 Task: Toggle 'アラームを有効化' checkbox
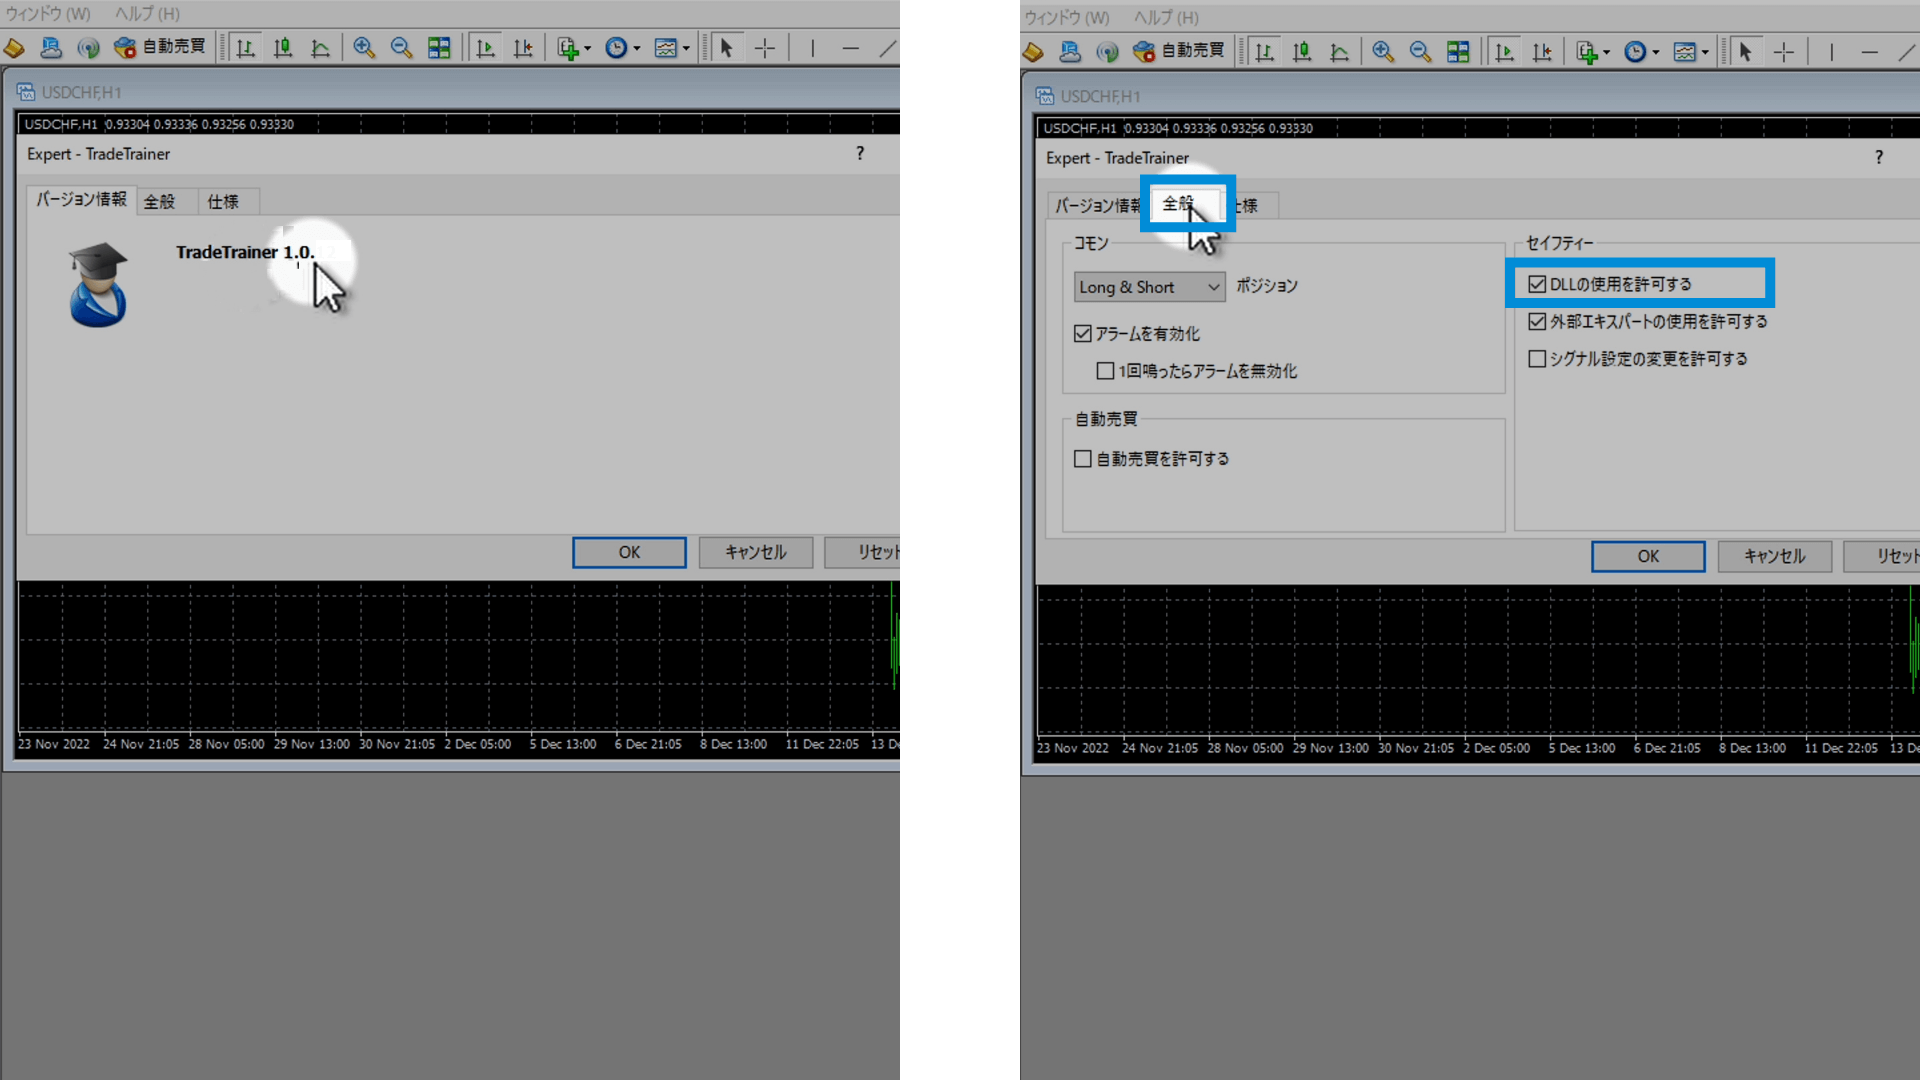pos(1083,334)
